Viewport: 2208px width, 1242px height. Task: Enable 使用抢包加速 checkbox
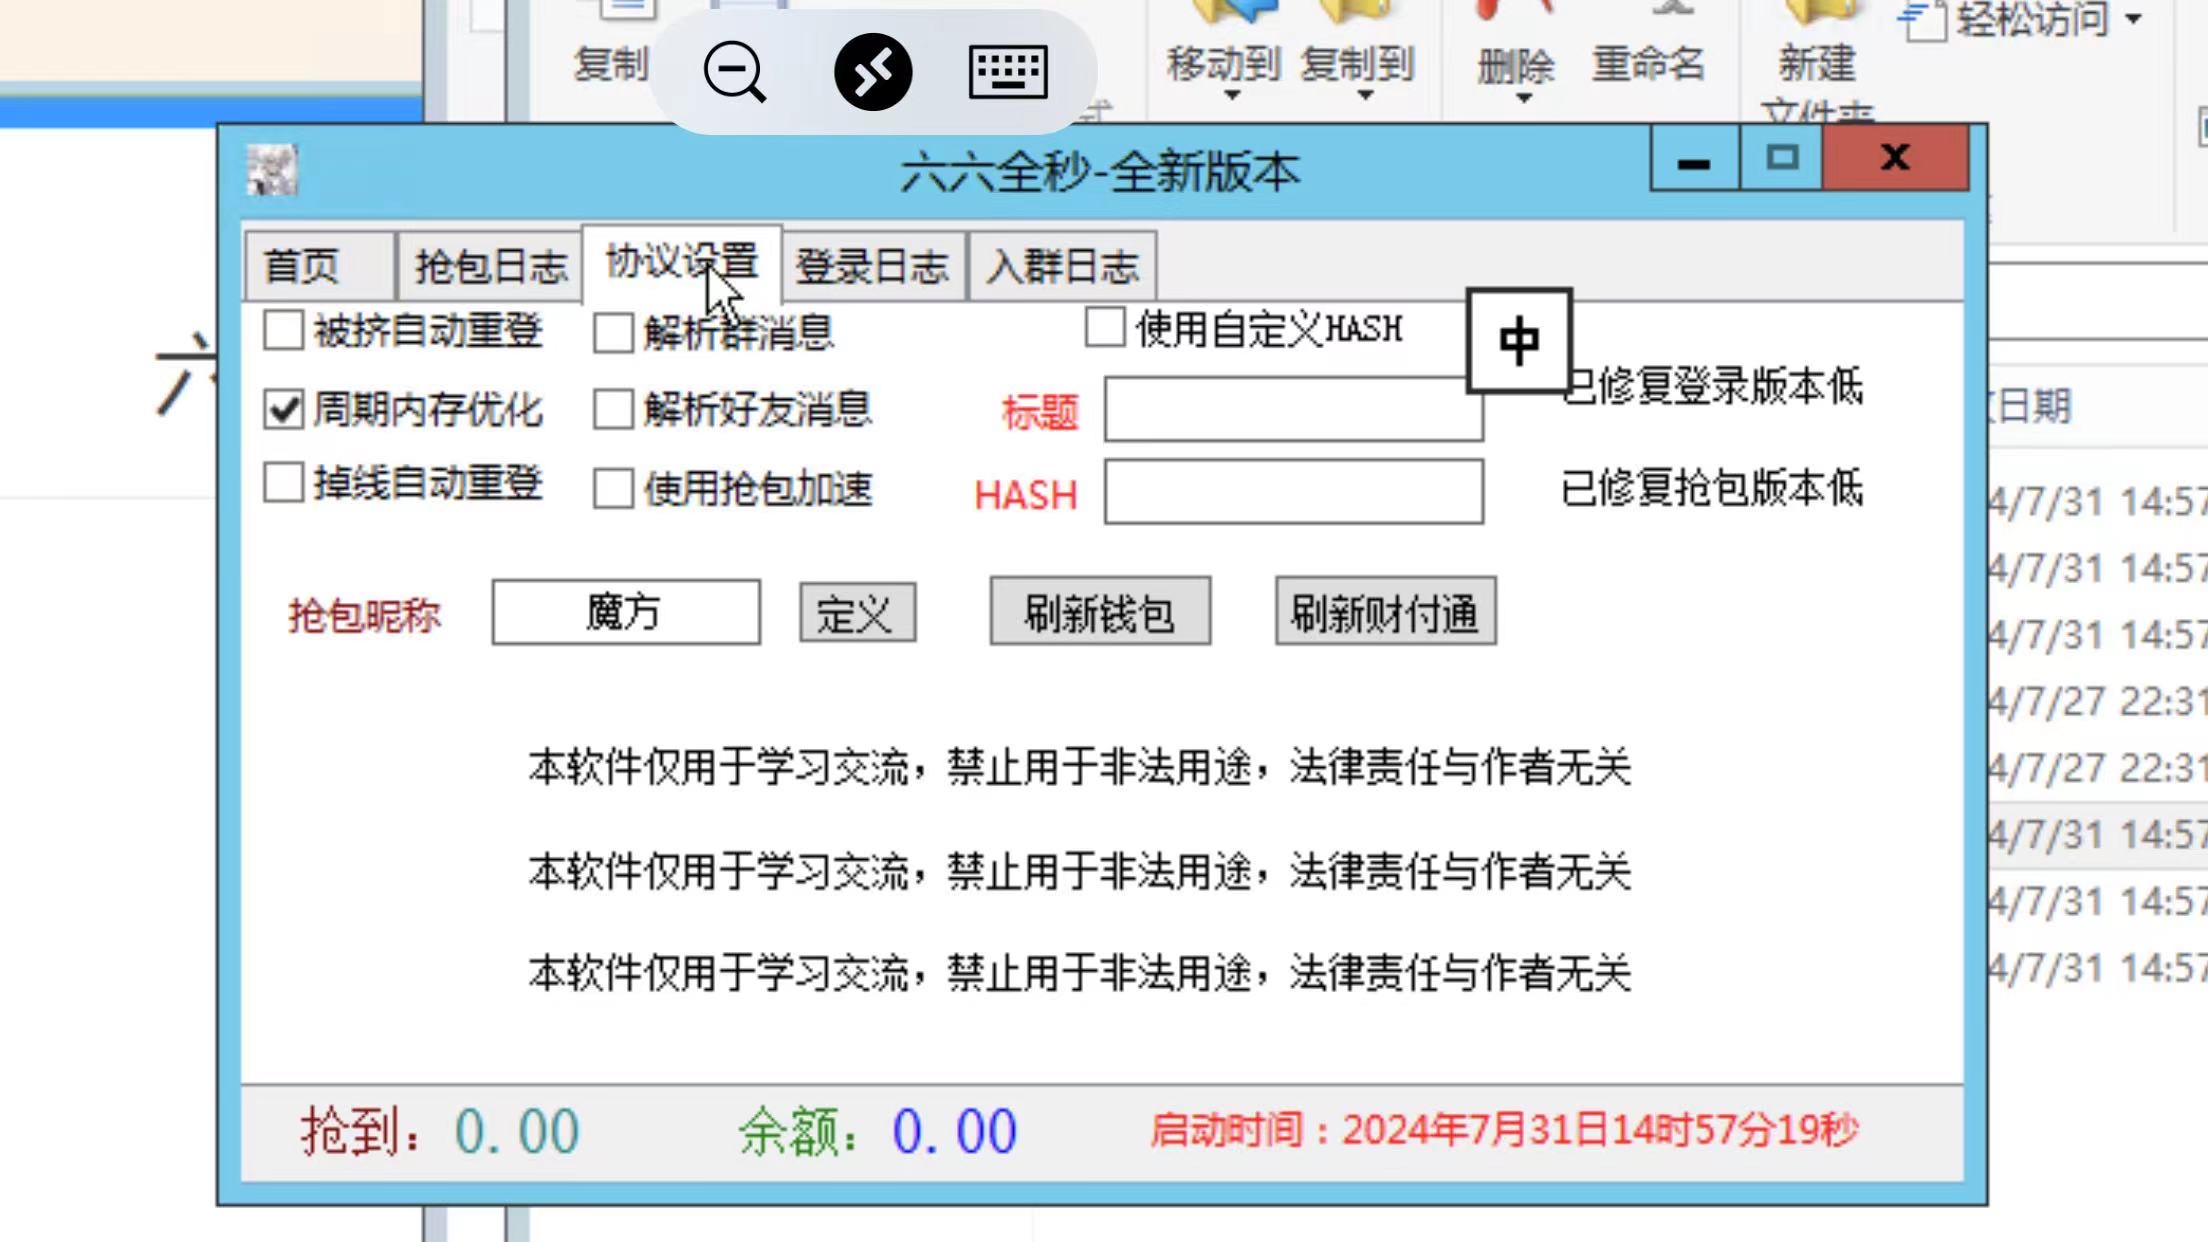click(613, 489)
